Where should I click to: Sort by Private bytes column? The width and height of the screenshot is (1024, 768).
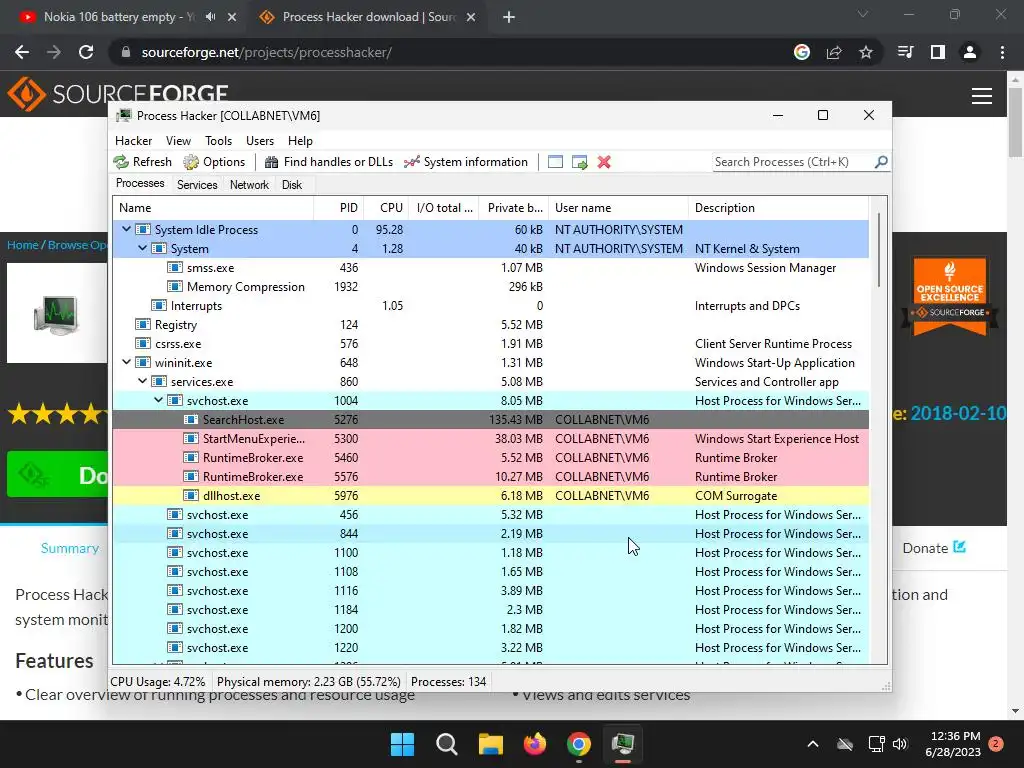(514, 208)
